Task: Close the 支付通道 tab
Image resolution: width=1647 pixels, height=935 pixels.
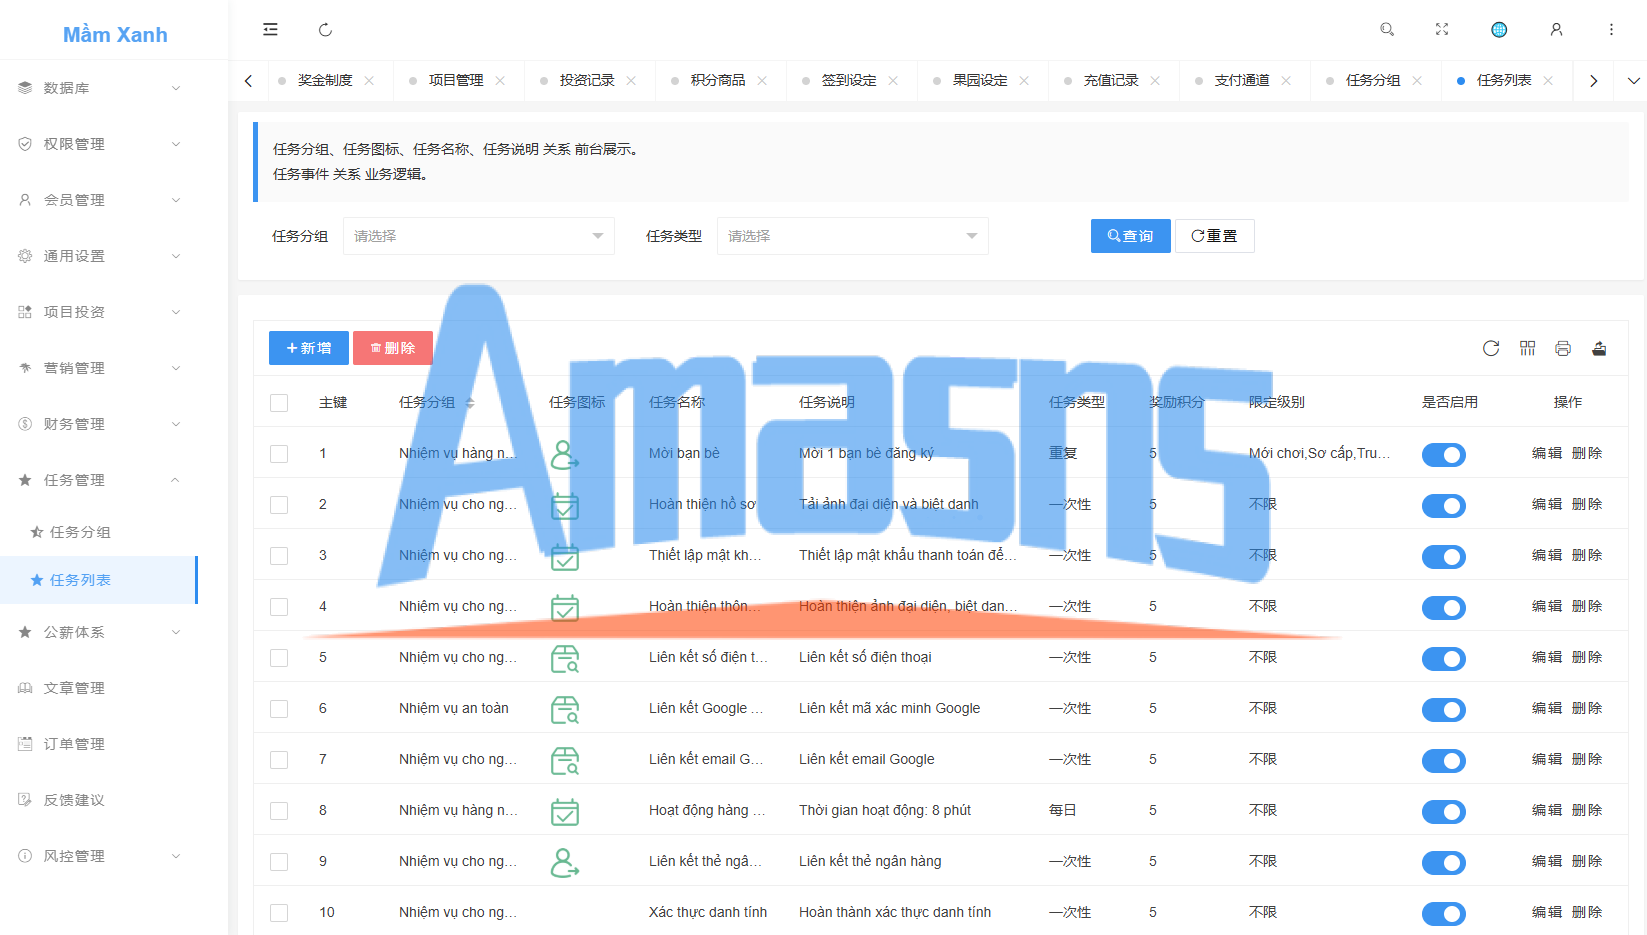Action: [1286, 81]
